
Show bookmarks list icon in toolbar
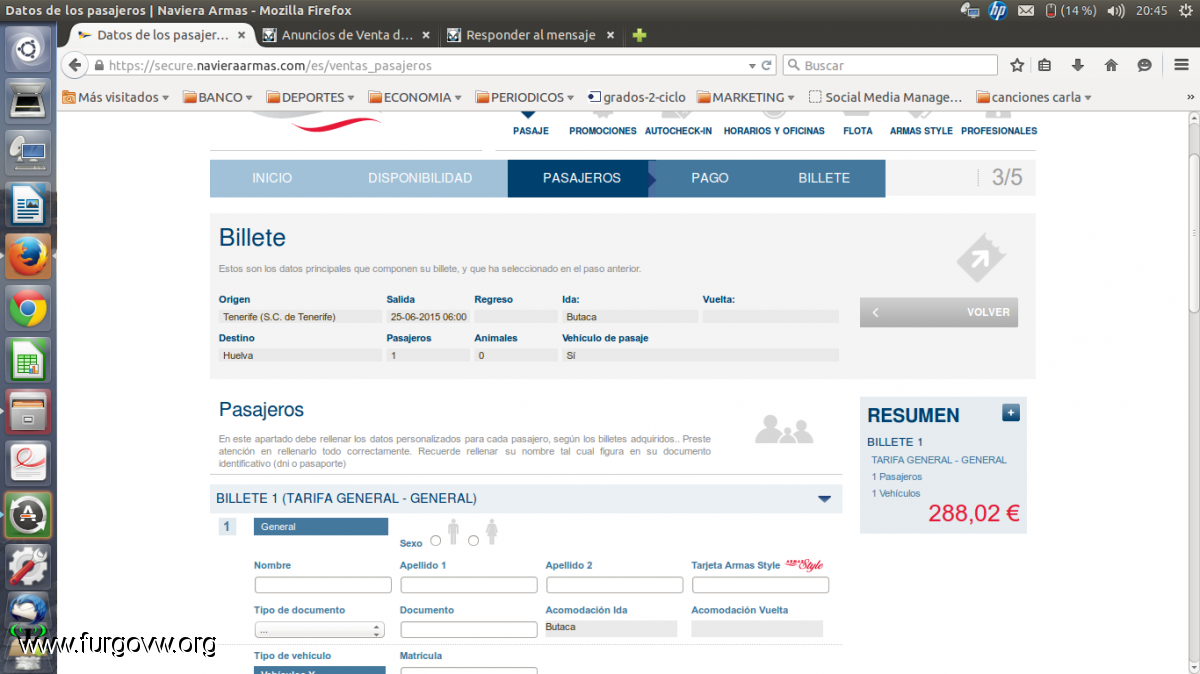pyautogui.click(x=1045, y=65)
